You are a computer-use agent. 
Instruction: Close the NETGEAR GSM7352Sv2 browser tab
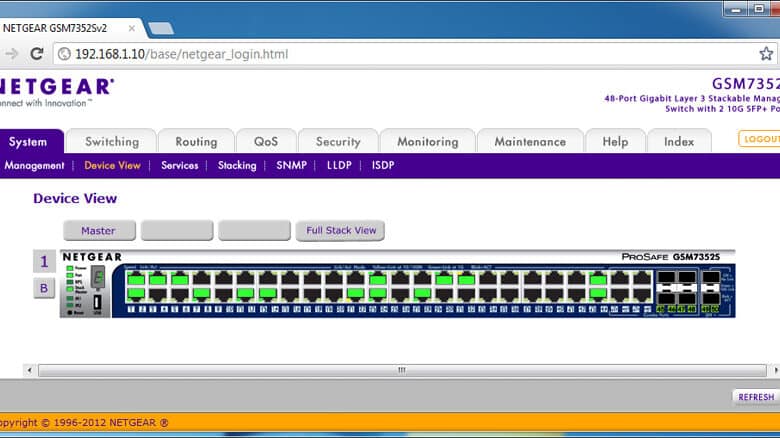pyautogui.click(x=131, y=28)
